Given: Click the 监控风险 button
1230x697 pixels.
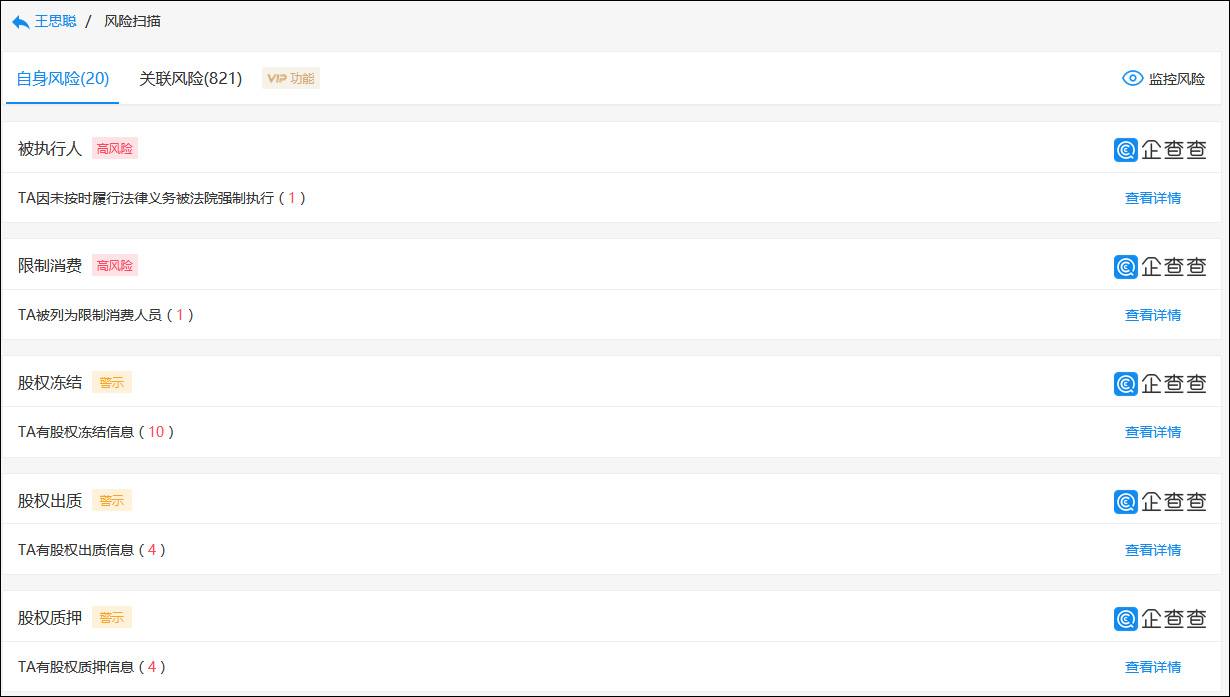Looking at the screenshot, I should pos(1176,79).
